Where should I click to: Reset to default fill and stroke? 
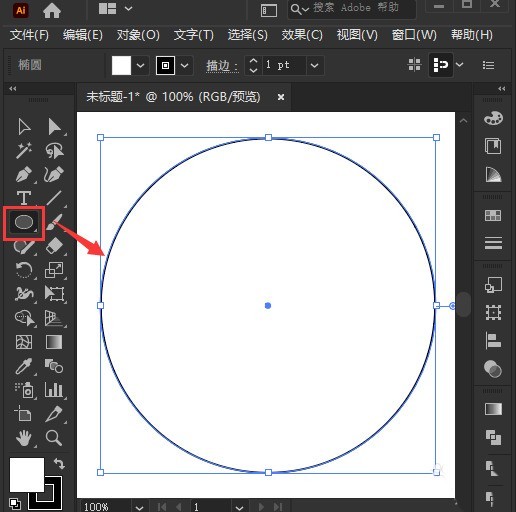tap(14, 503)
